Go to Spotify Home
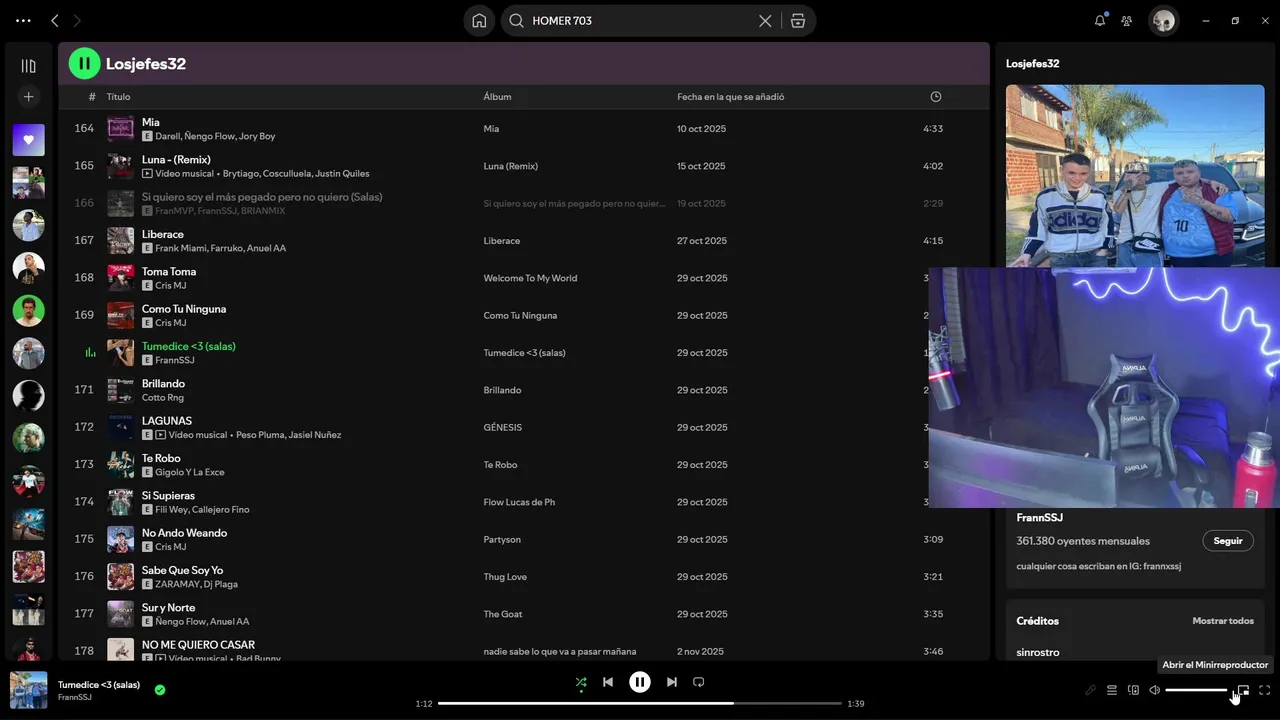 479,20
